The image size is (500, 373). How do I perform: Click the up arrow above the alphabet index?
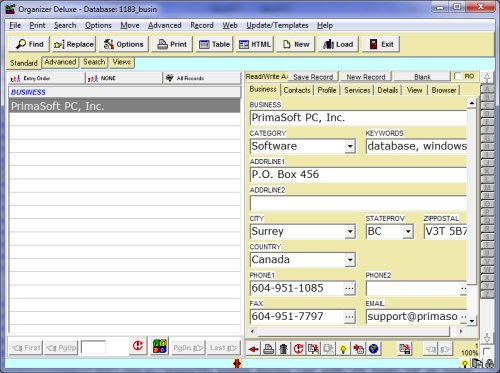click(487, 78)
